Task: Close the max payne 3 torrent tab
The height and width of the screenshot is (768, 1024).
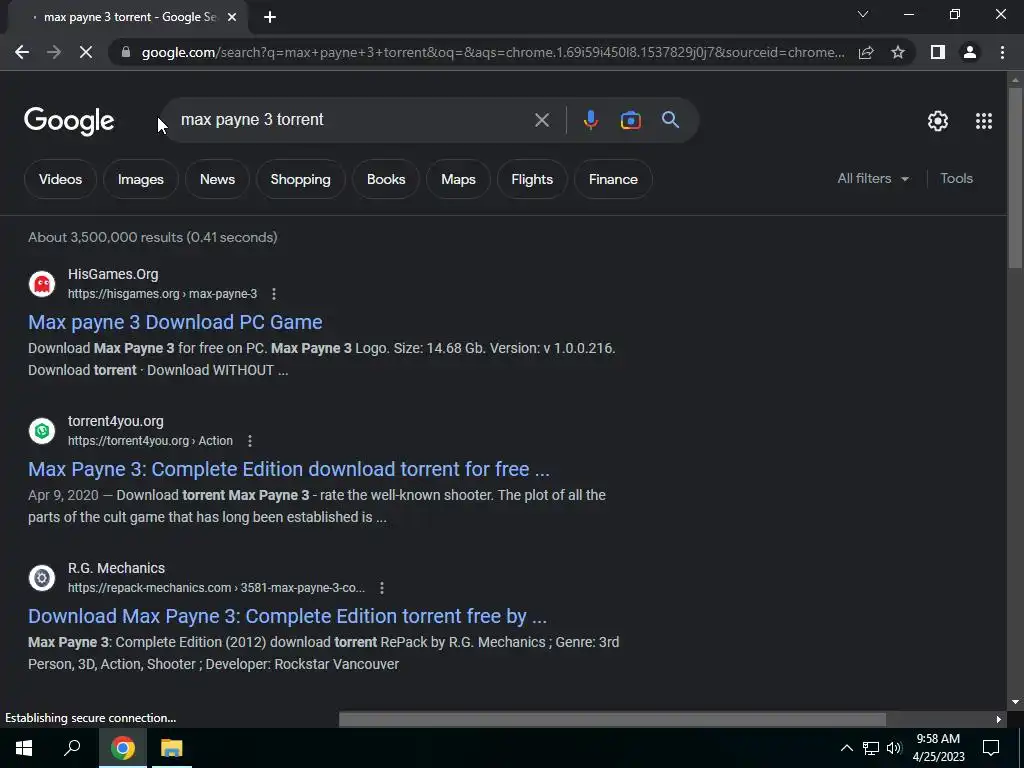Action: 232,18
